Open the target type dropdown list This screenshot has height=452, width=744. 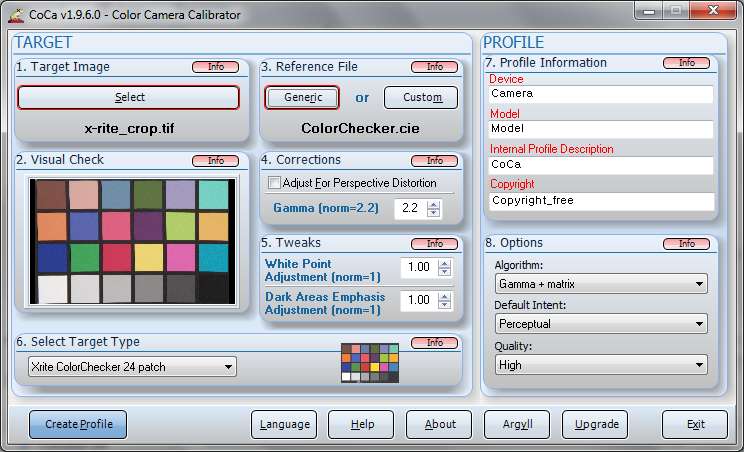[x=132, y=367]
